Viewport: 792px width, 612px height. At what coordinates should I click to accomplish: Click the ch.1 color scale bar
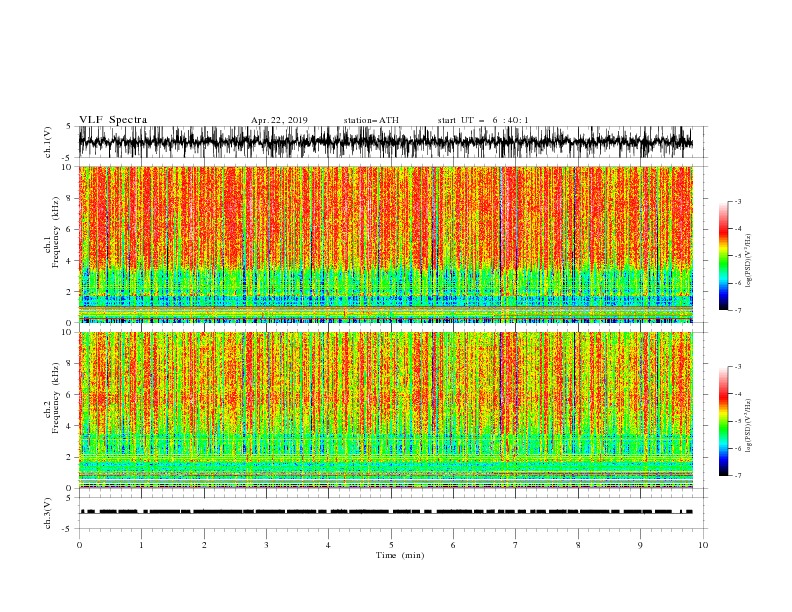click(x=723, y=256)
